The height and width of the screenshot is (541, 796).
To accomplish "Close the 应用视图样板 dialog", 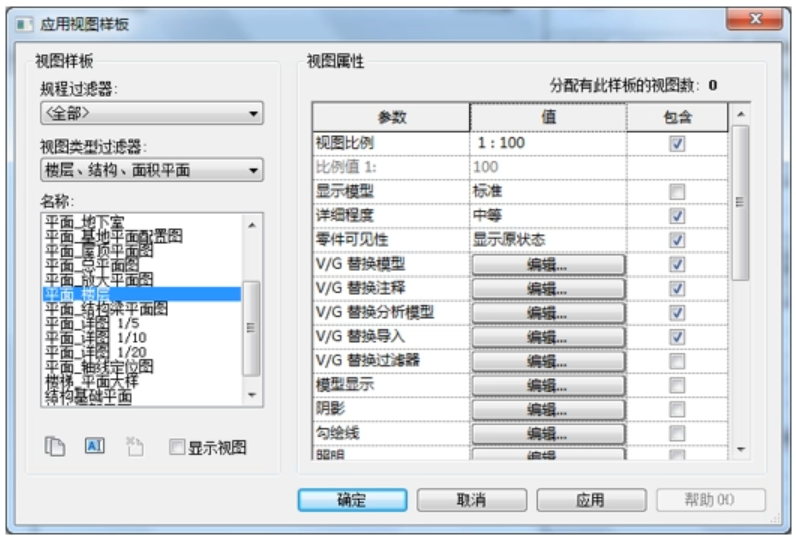I will coord(752,21).
